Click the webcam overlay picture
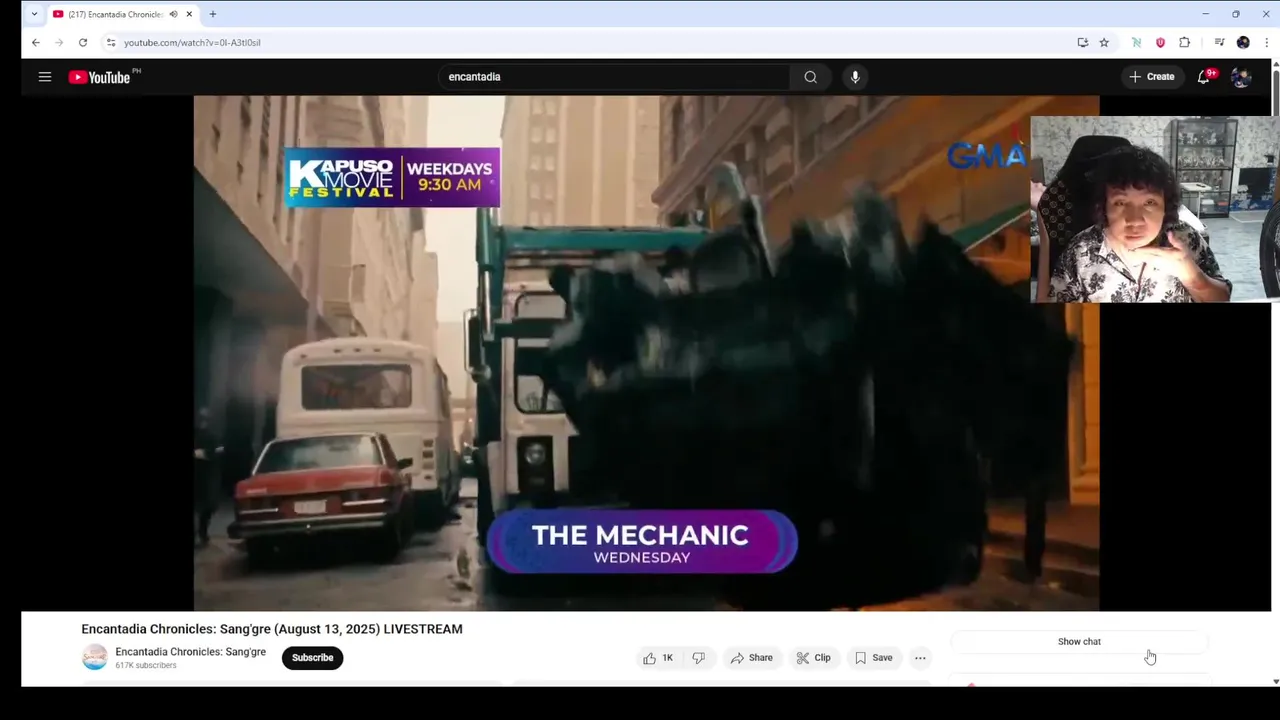This screenshot has width=1280, height=720. (1155, 209)
